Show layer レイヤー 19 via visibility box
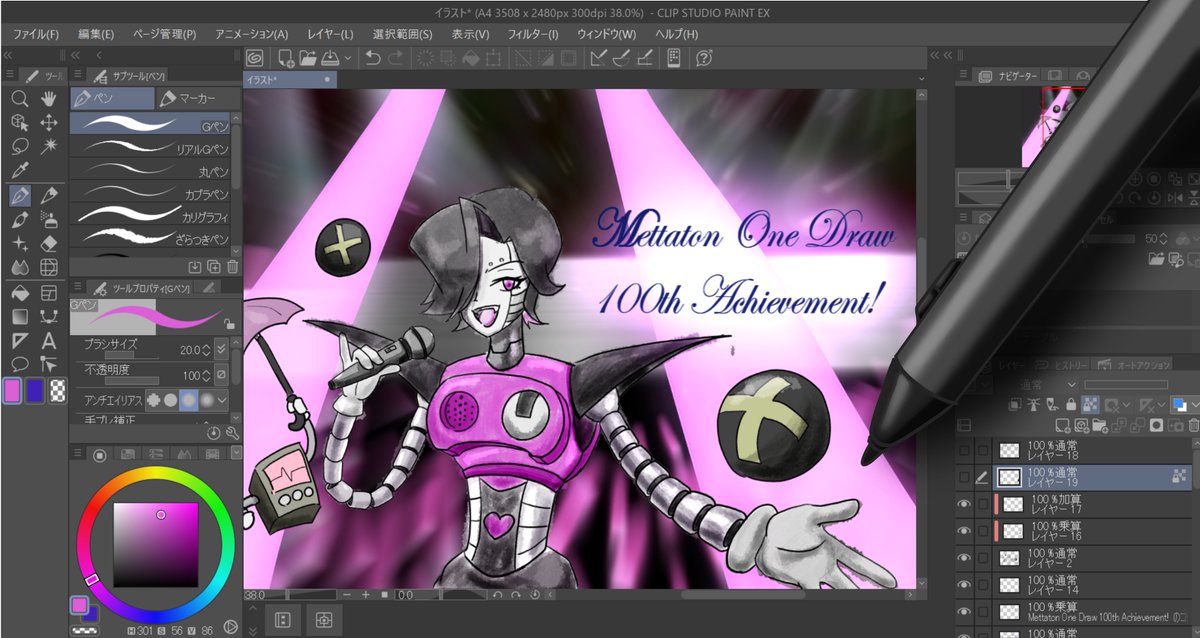The width and height of the screenshot is (1200, 638). 964,478
